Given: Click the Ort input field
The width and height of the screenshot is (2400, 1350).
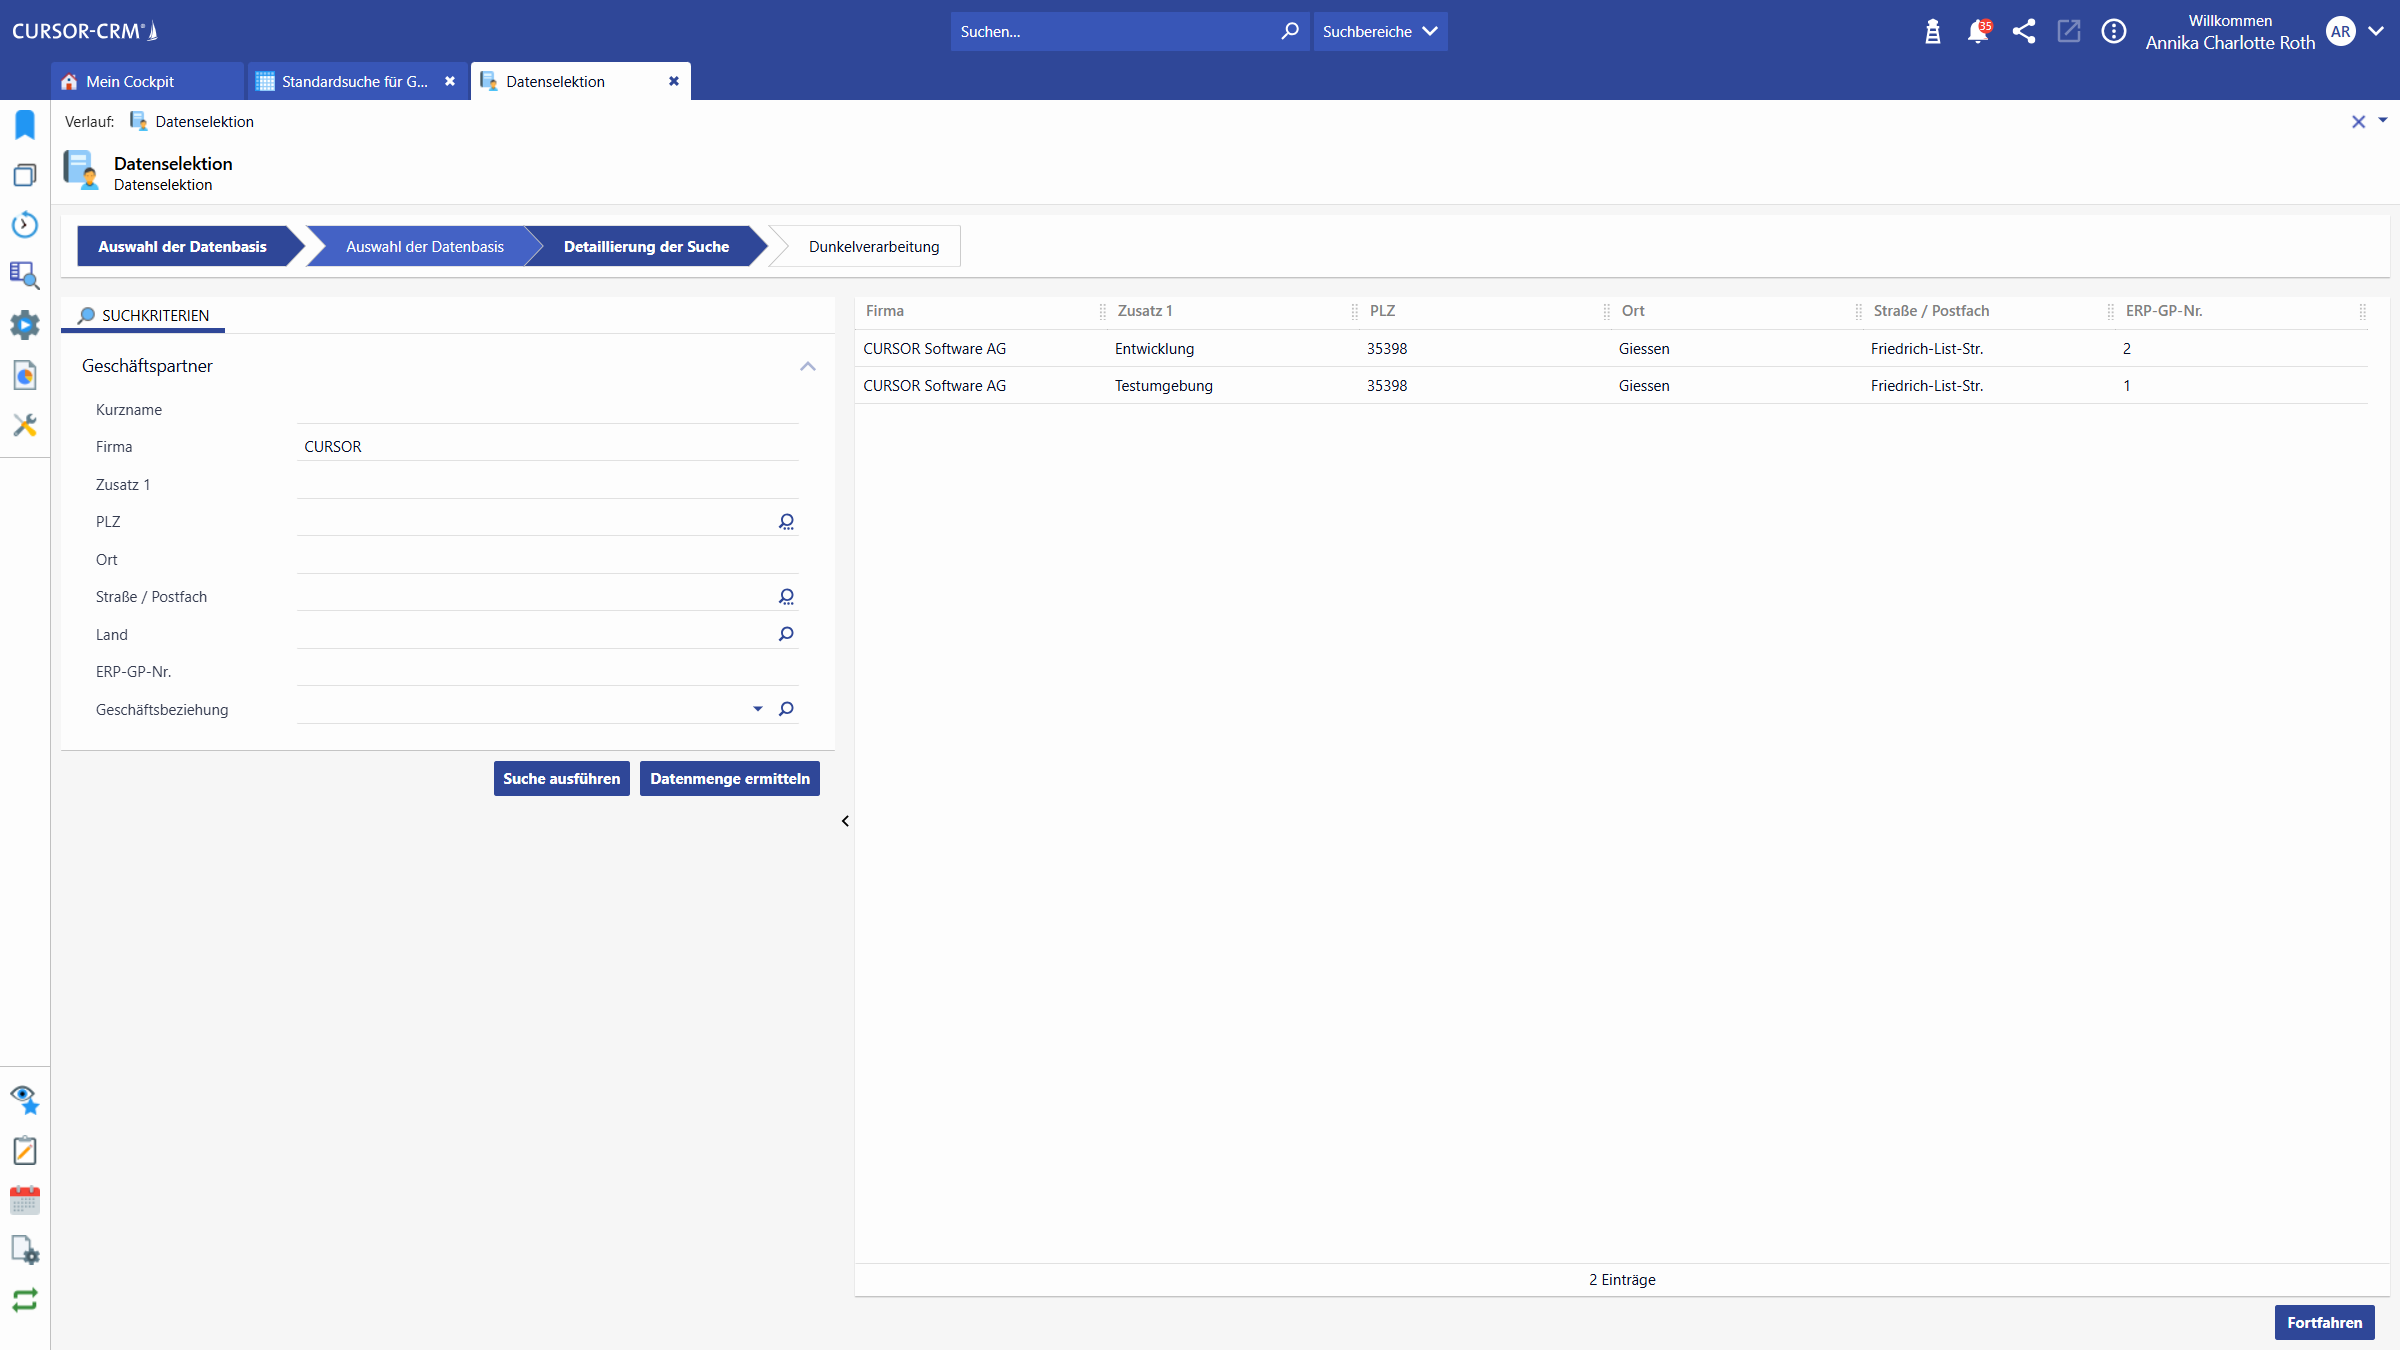Looking at the screenshot, I should tap(547, 560).
